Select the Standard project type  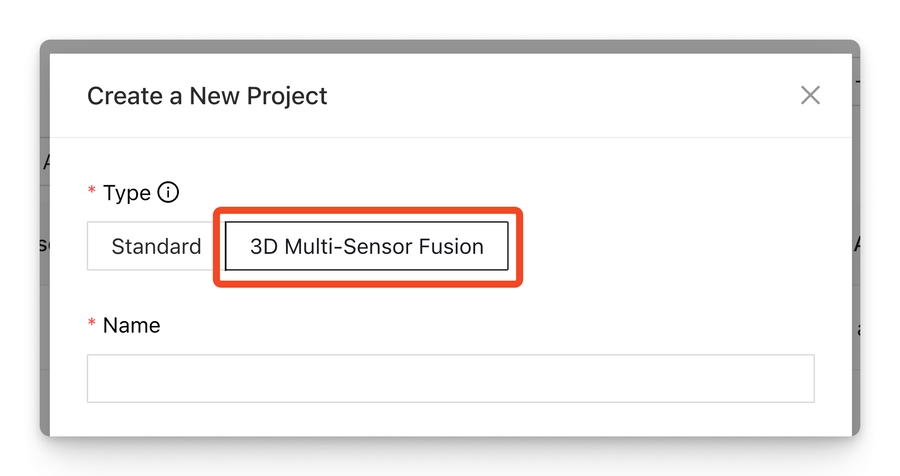[x=155, y=246]
